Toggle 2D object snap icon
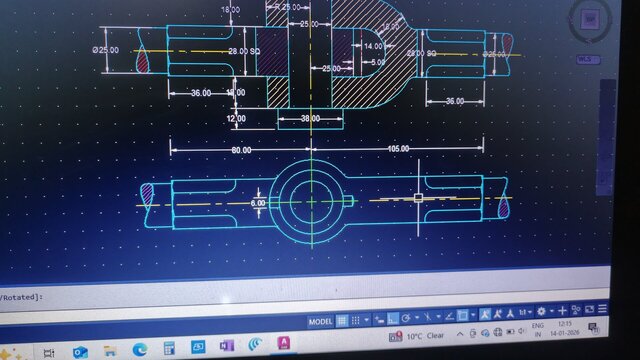The width and height of the screenshot is (640, 360). point(462,315)
